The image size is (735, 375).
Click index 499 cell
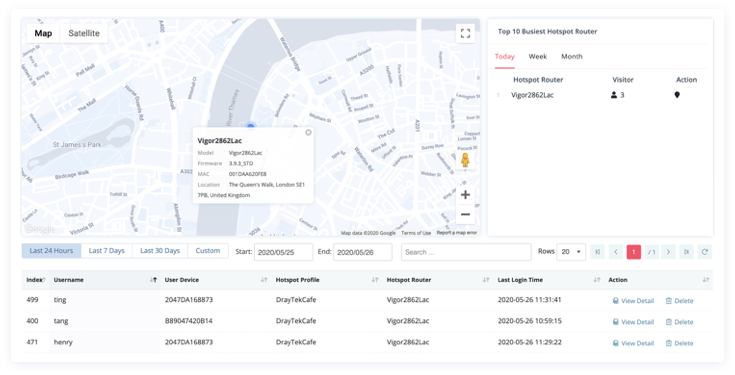pyautogui.click(x=32, y=300)
